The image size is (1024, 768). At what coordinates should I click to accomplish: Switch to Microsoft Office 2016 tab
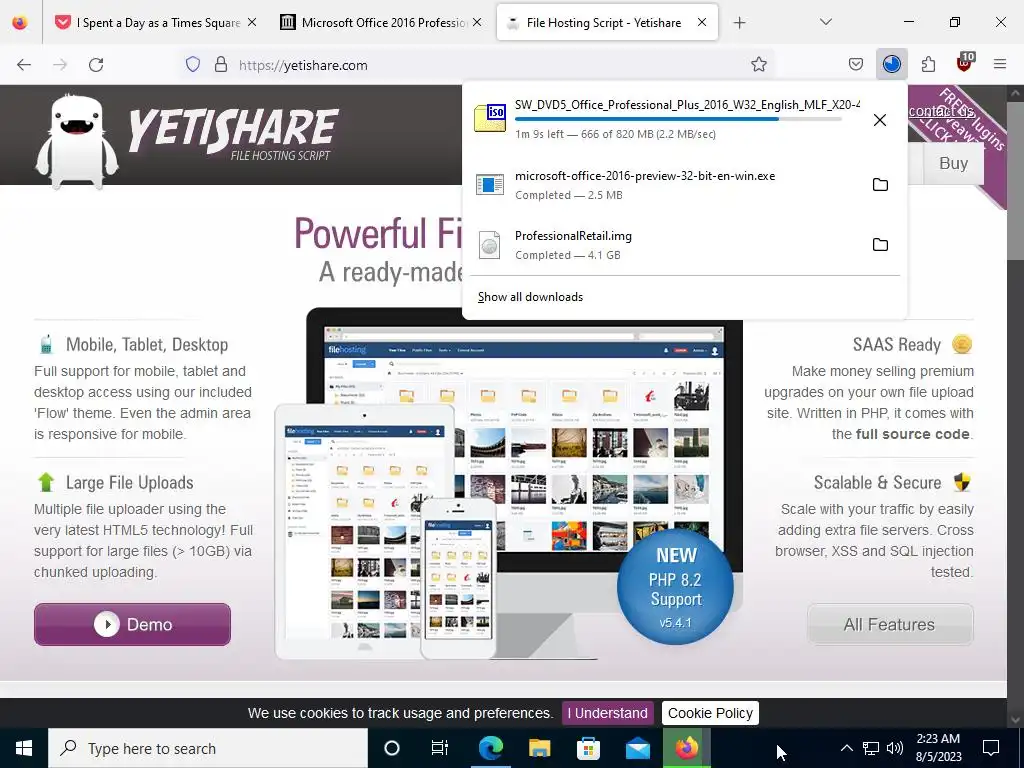tap(382, 23)
